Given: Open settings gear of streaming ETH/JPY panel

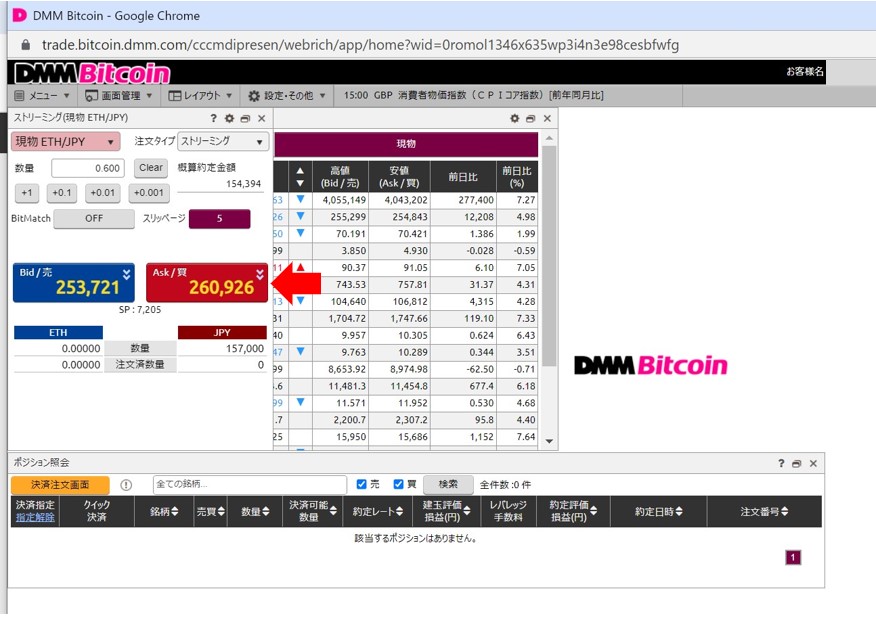Looking at the screenshot, I should coord(229,118).
